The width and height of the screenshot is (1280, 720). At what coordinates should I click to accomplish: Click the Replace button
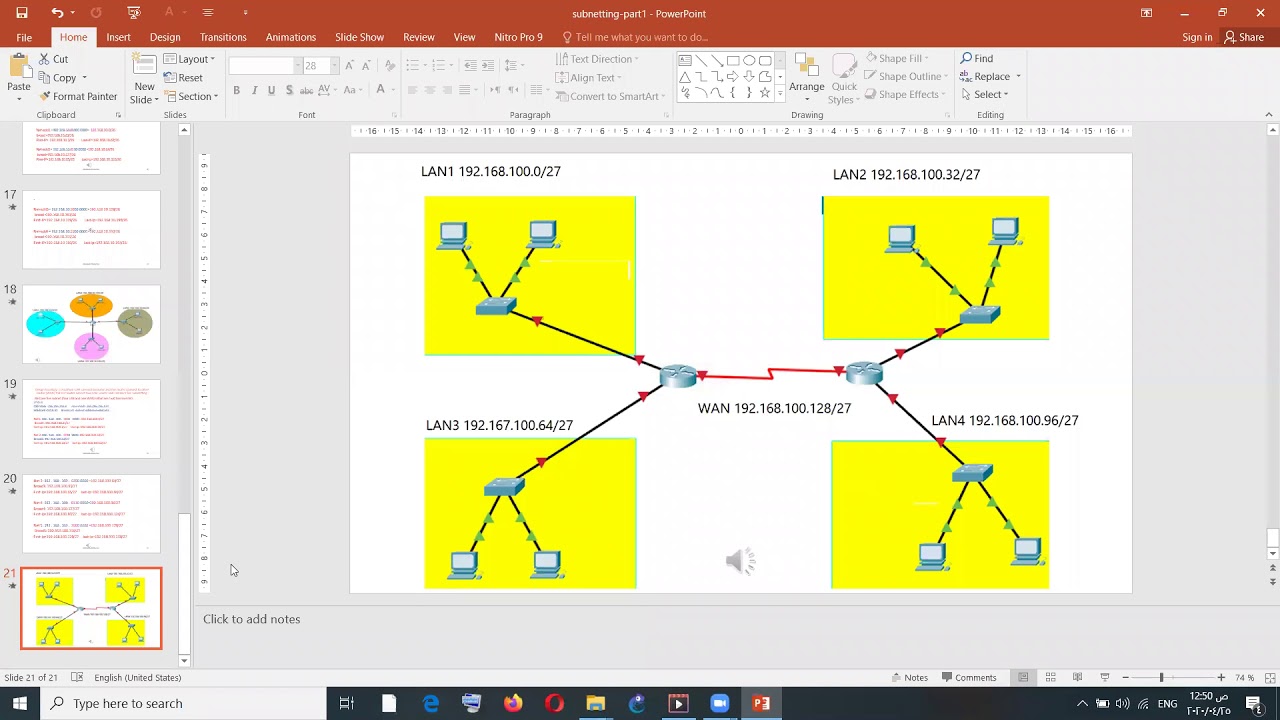pos(990,77)
